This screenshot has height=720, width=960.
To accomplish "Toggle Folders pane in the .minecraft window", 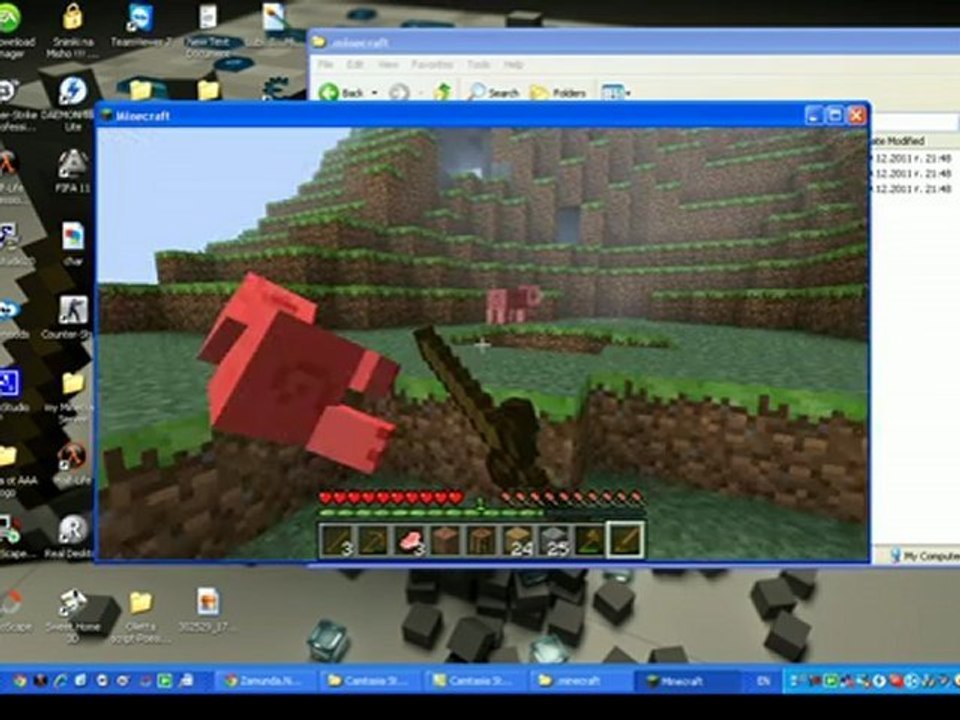I will 558,92.
